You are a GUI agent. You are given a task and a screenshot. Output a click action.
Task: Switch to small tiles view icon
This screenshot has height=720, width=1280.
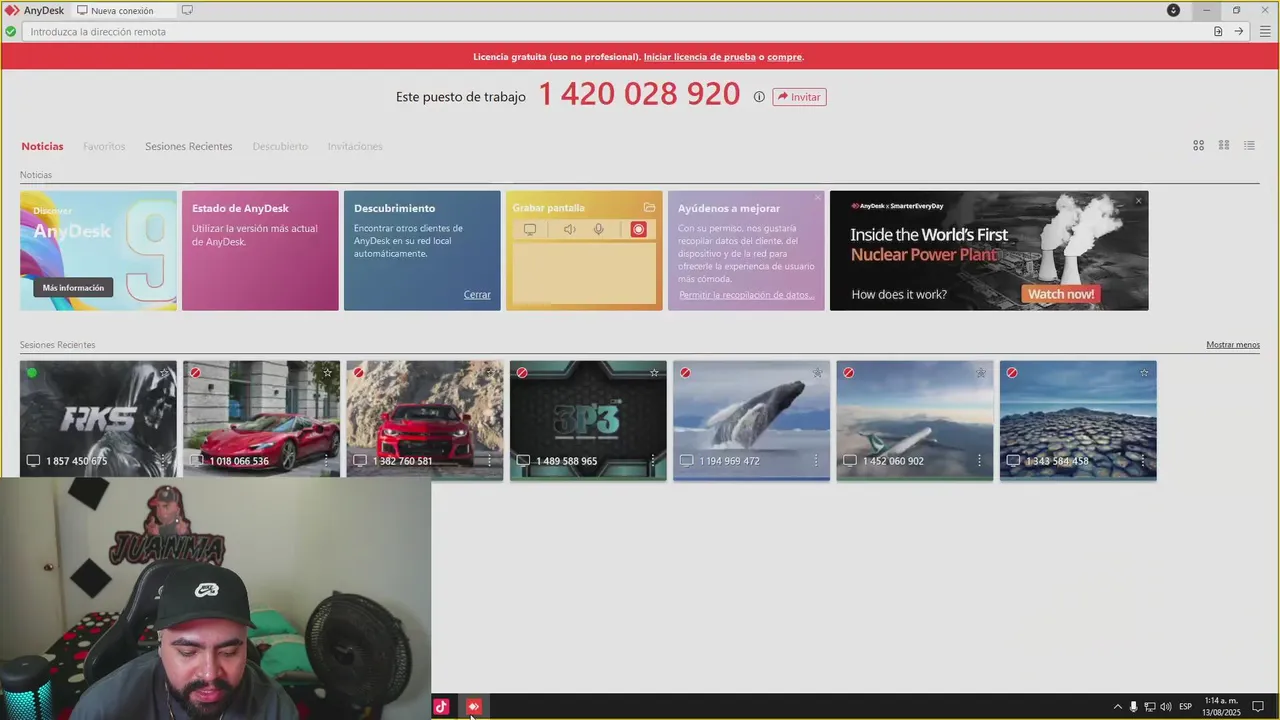pos(1223,145)
